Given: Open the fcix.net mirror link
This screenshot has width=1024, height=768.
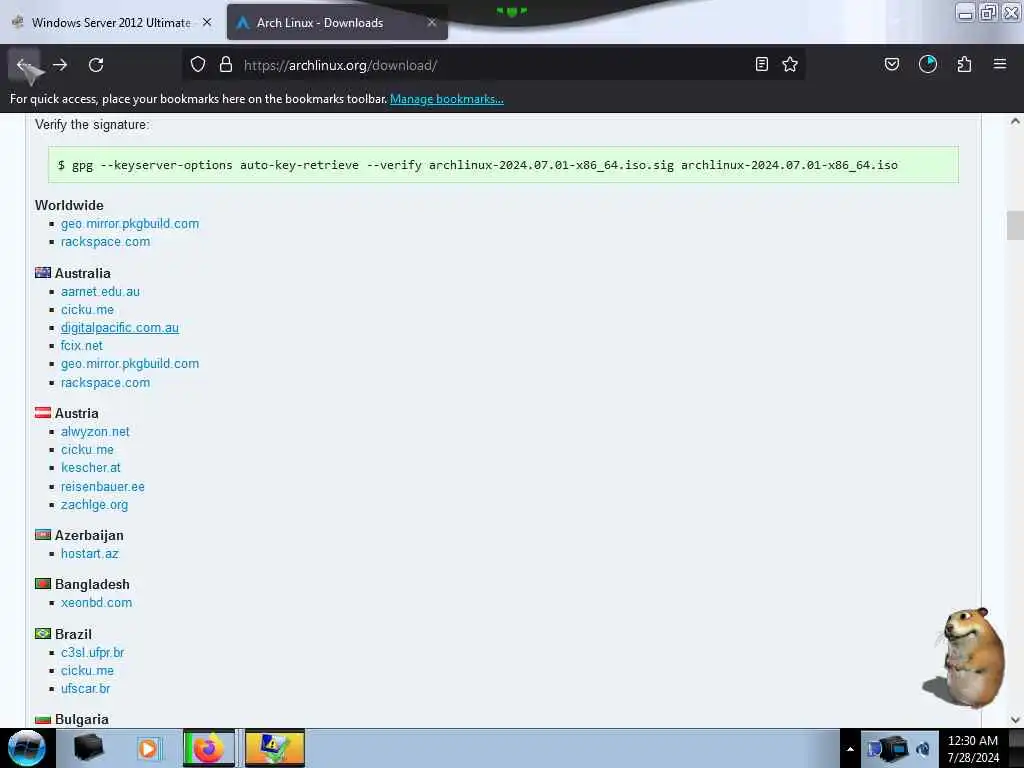Looking at the screenshot, I should pyautogui.click(x=82, y=345).
